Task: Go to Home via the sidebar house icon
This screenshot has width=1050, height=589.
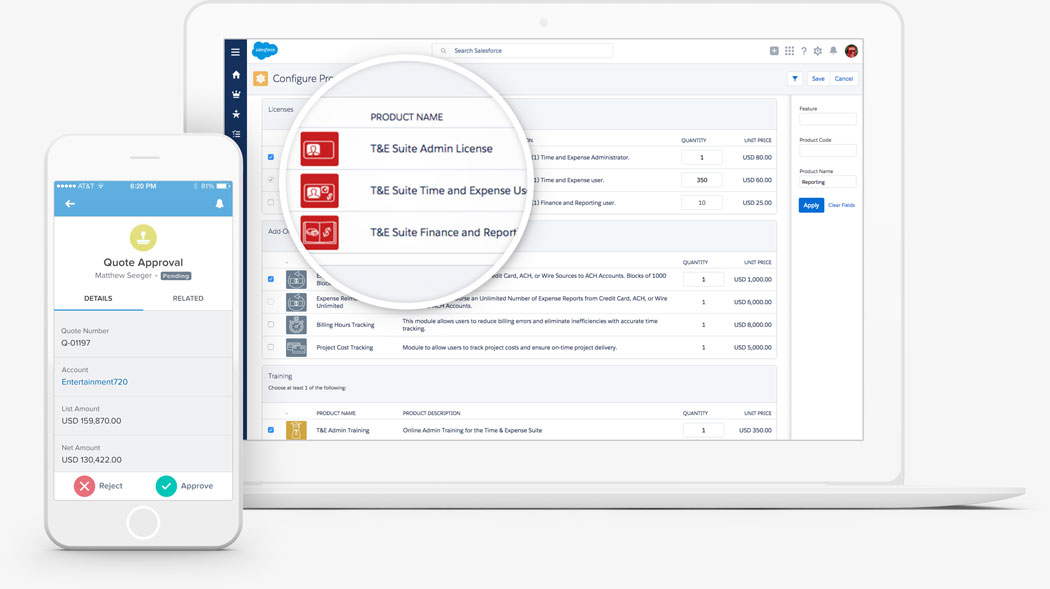Action: [x=236, y=75]
